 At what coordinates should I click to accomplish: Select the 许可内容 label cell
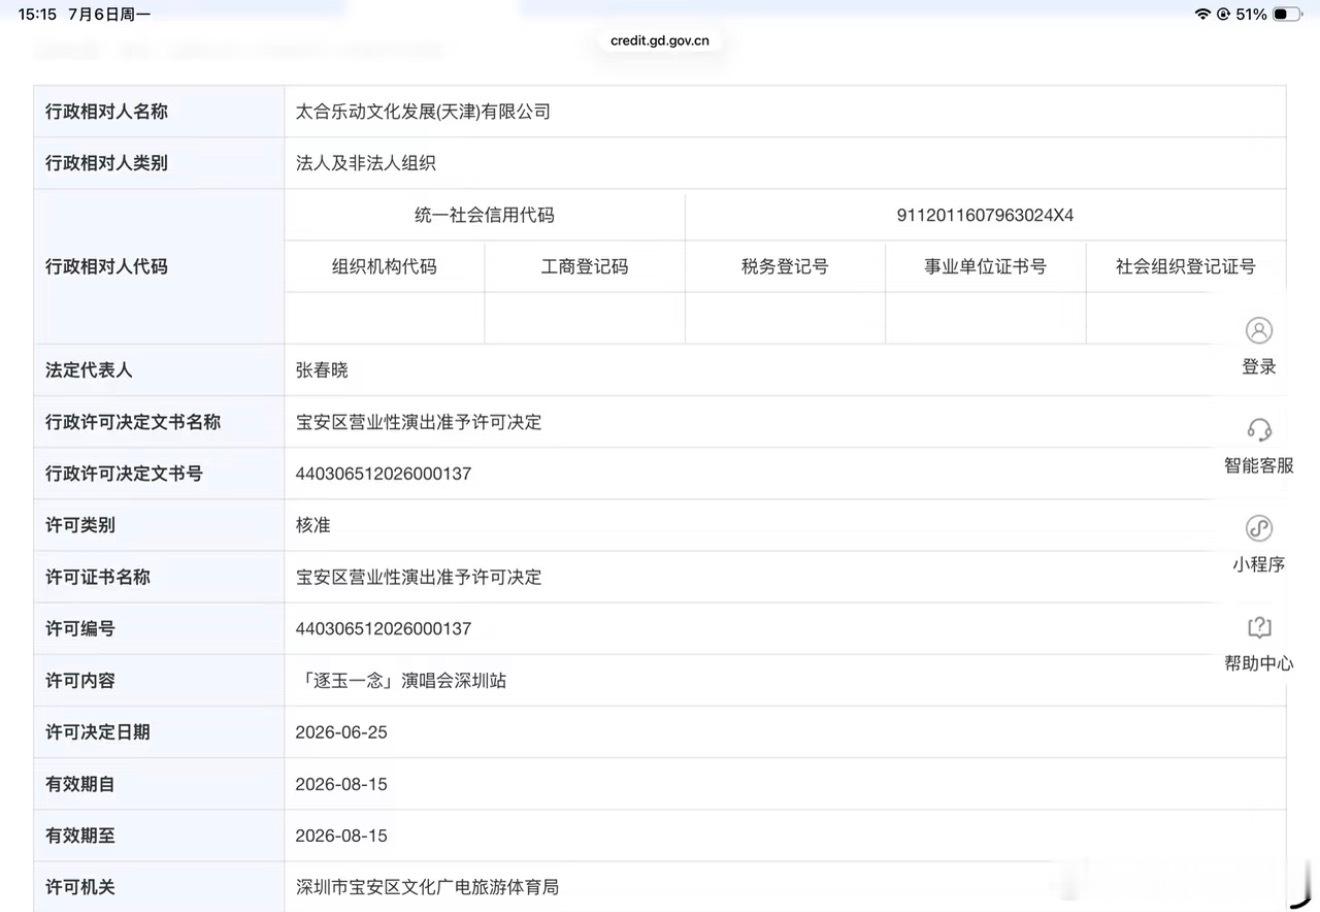click(159, 681)
